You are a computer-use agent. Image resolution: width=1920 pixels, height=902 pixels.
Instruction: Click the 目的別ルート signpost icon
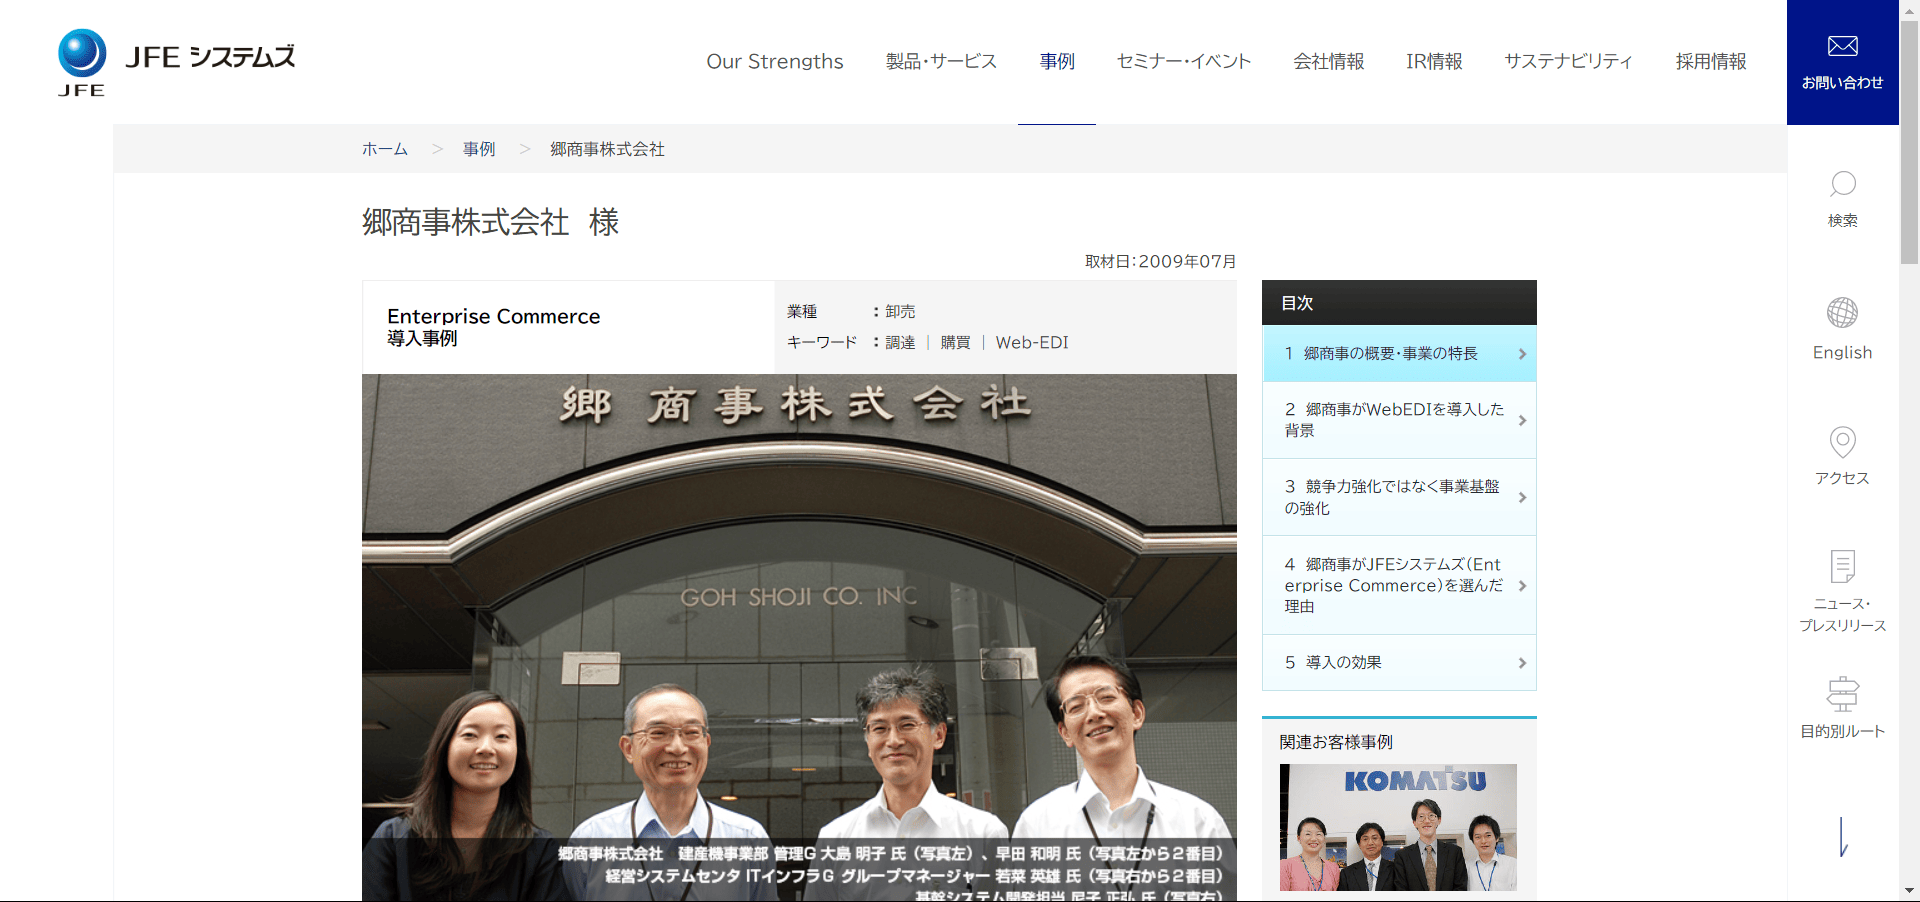point(1842,694)
